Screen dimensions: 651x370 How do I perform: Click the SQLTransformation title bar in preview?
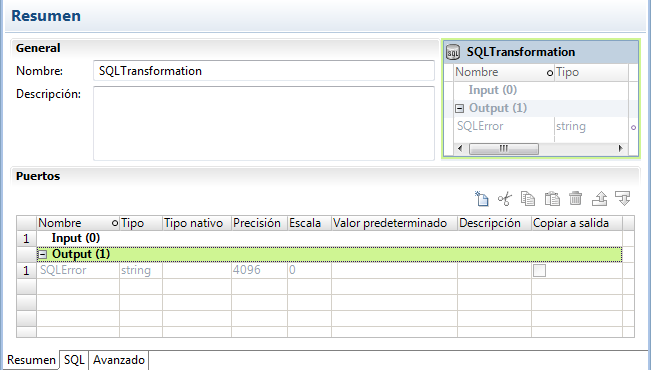541,52
